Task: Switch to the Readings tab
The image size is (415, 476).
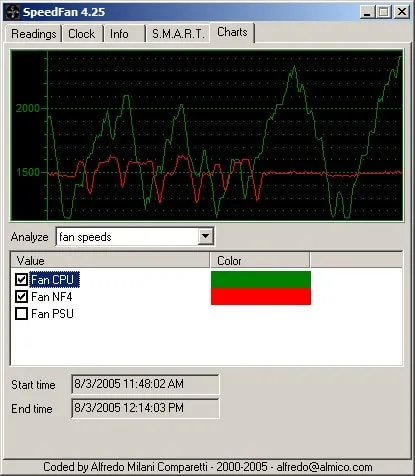Action: click(34, 34)
